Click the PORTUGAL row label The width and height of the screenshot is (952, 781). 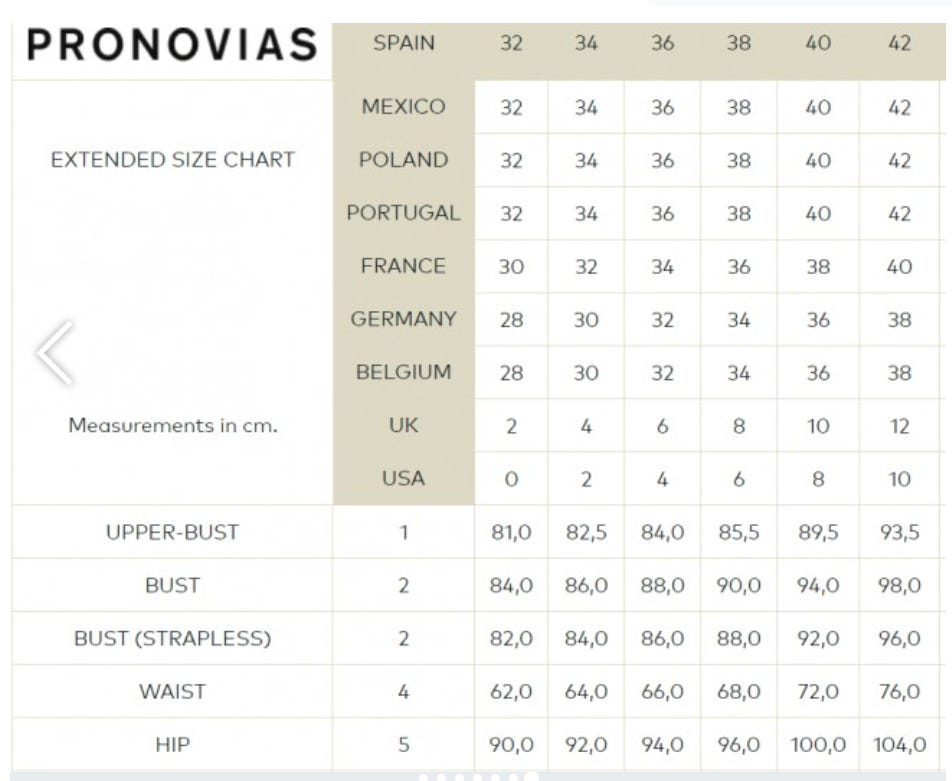[403, 213]
